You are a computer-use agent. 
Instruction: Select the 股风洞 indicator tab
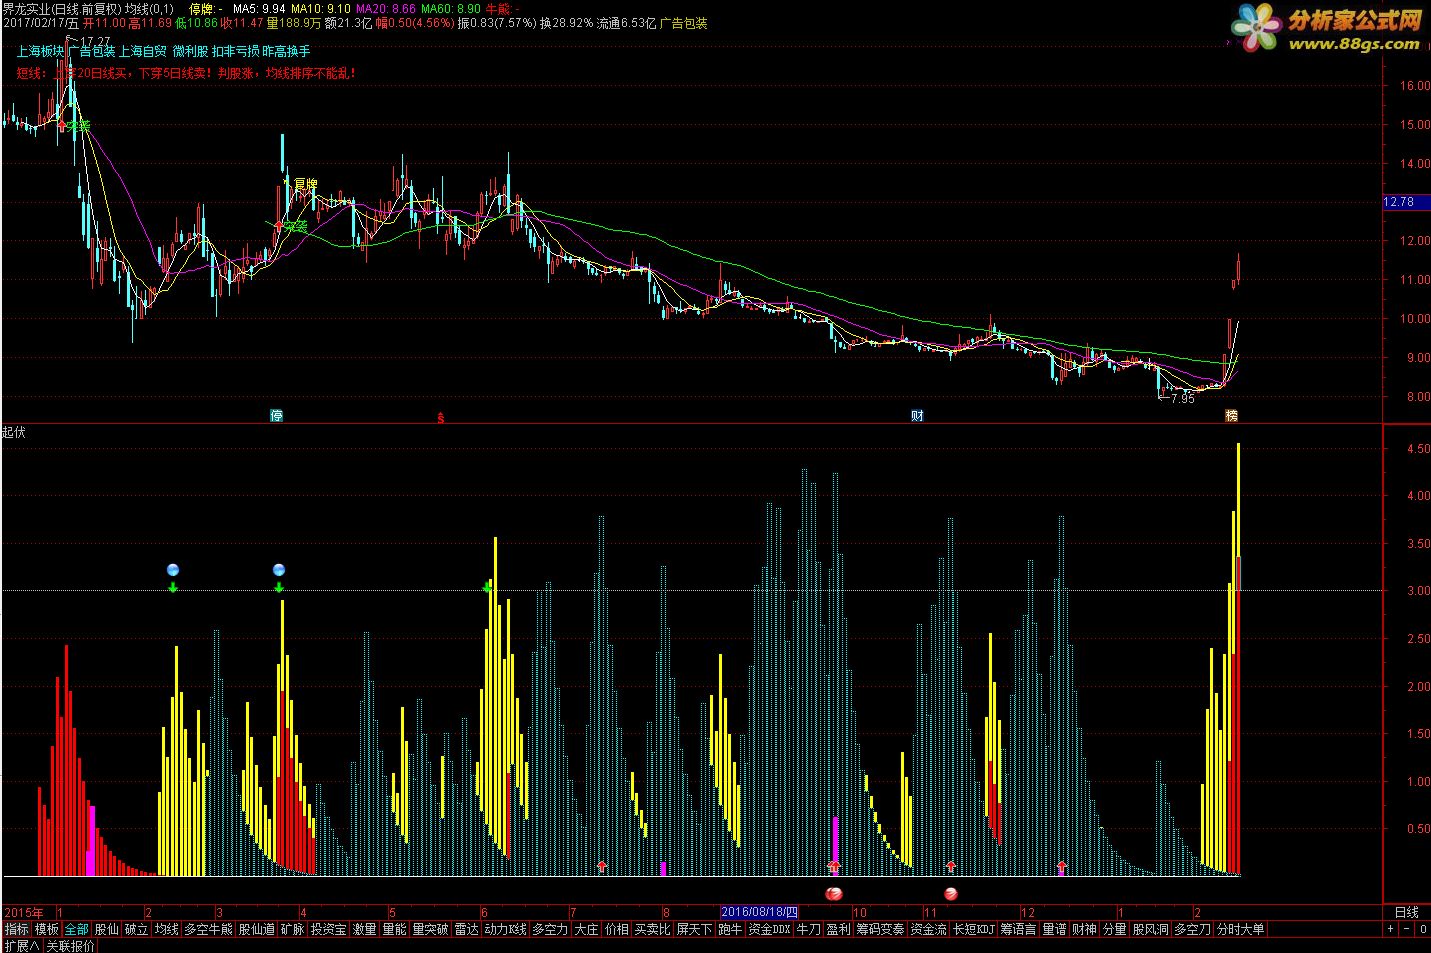tap(1151, 929)
